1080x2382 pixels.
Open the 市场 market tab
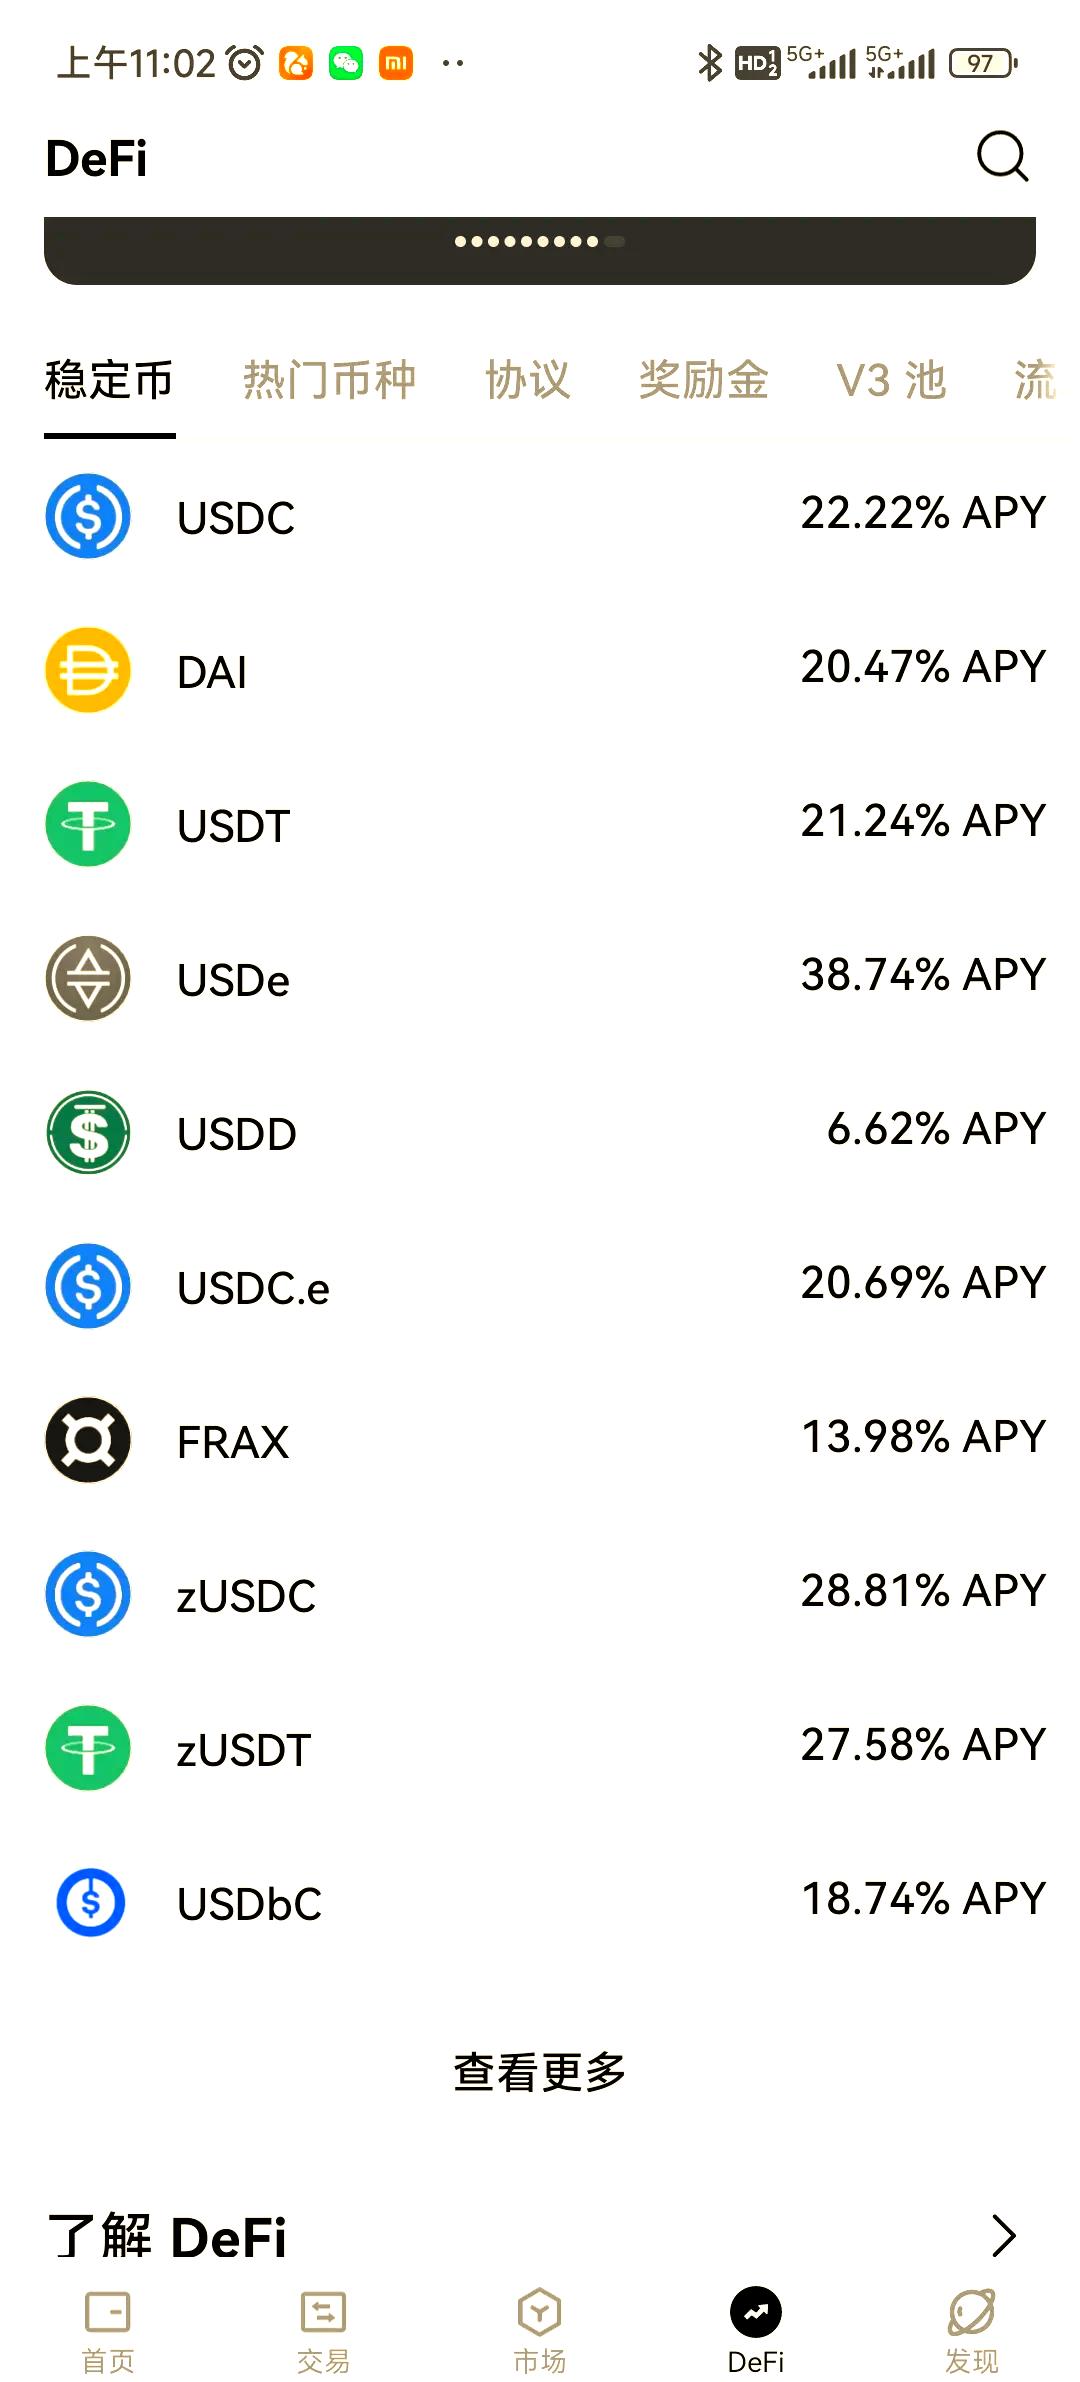pos(539,2330)
